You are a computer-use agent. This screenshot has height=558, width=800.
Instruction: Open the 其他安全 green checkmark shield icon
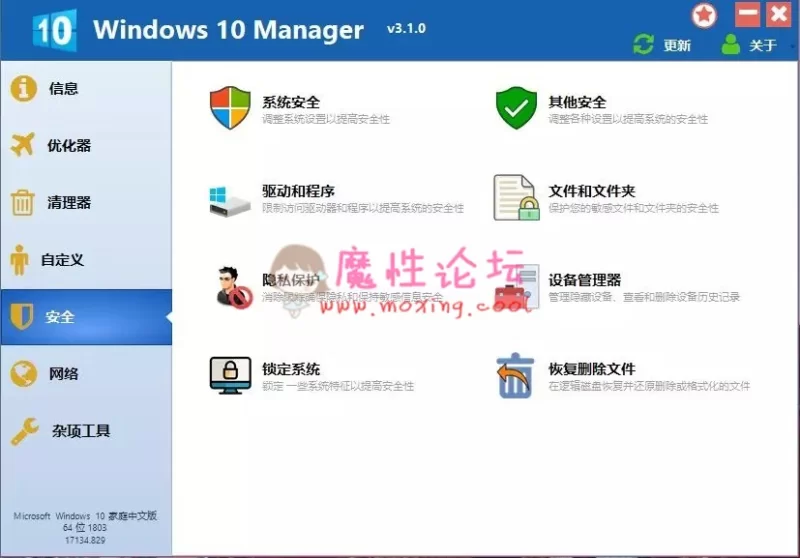pyautogui.click(x=516, y=108)
